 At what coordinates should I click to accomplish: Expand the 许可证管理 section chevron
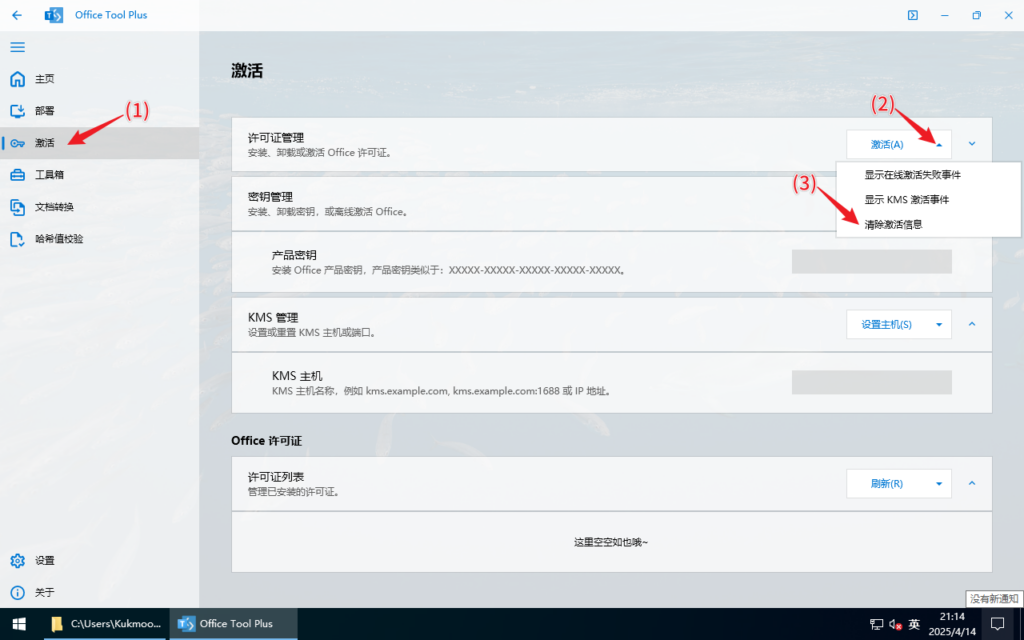point(972,144)
